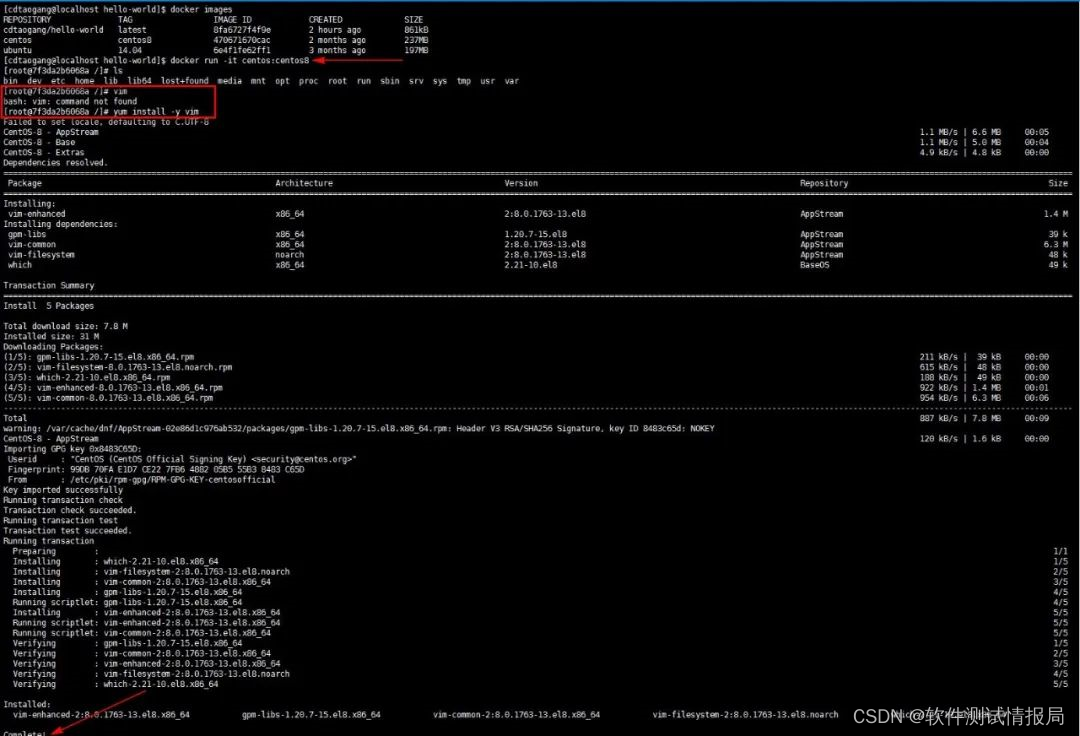Click version 2.21-10.el8

(x=531, y=265)
